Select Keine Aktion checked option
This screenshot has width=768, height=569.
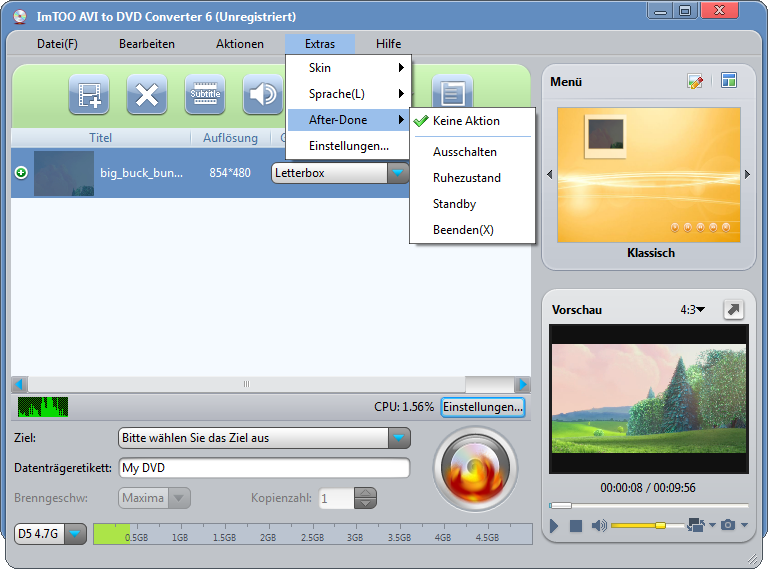[472, 121]
